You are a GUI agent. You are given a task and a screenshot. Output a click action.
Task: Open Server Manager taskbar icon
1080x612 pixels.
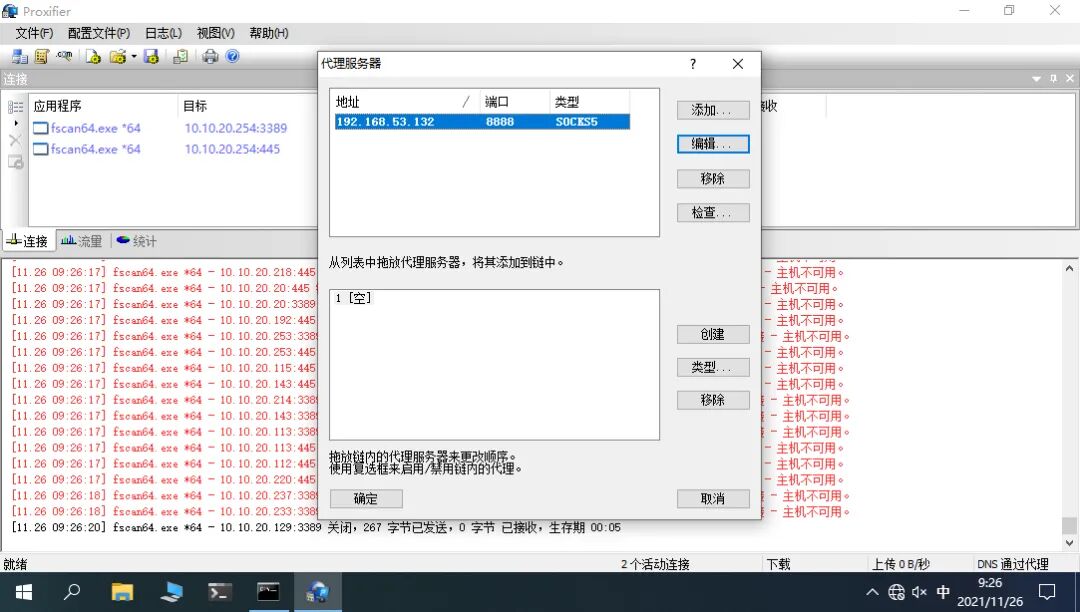(x=171, y=592)
